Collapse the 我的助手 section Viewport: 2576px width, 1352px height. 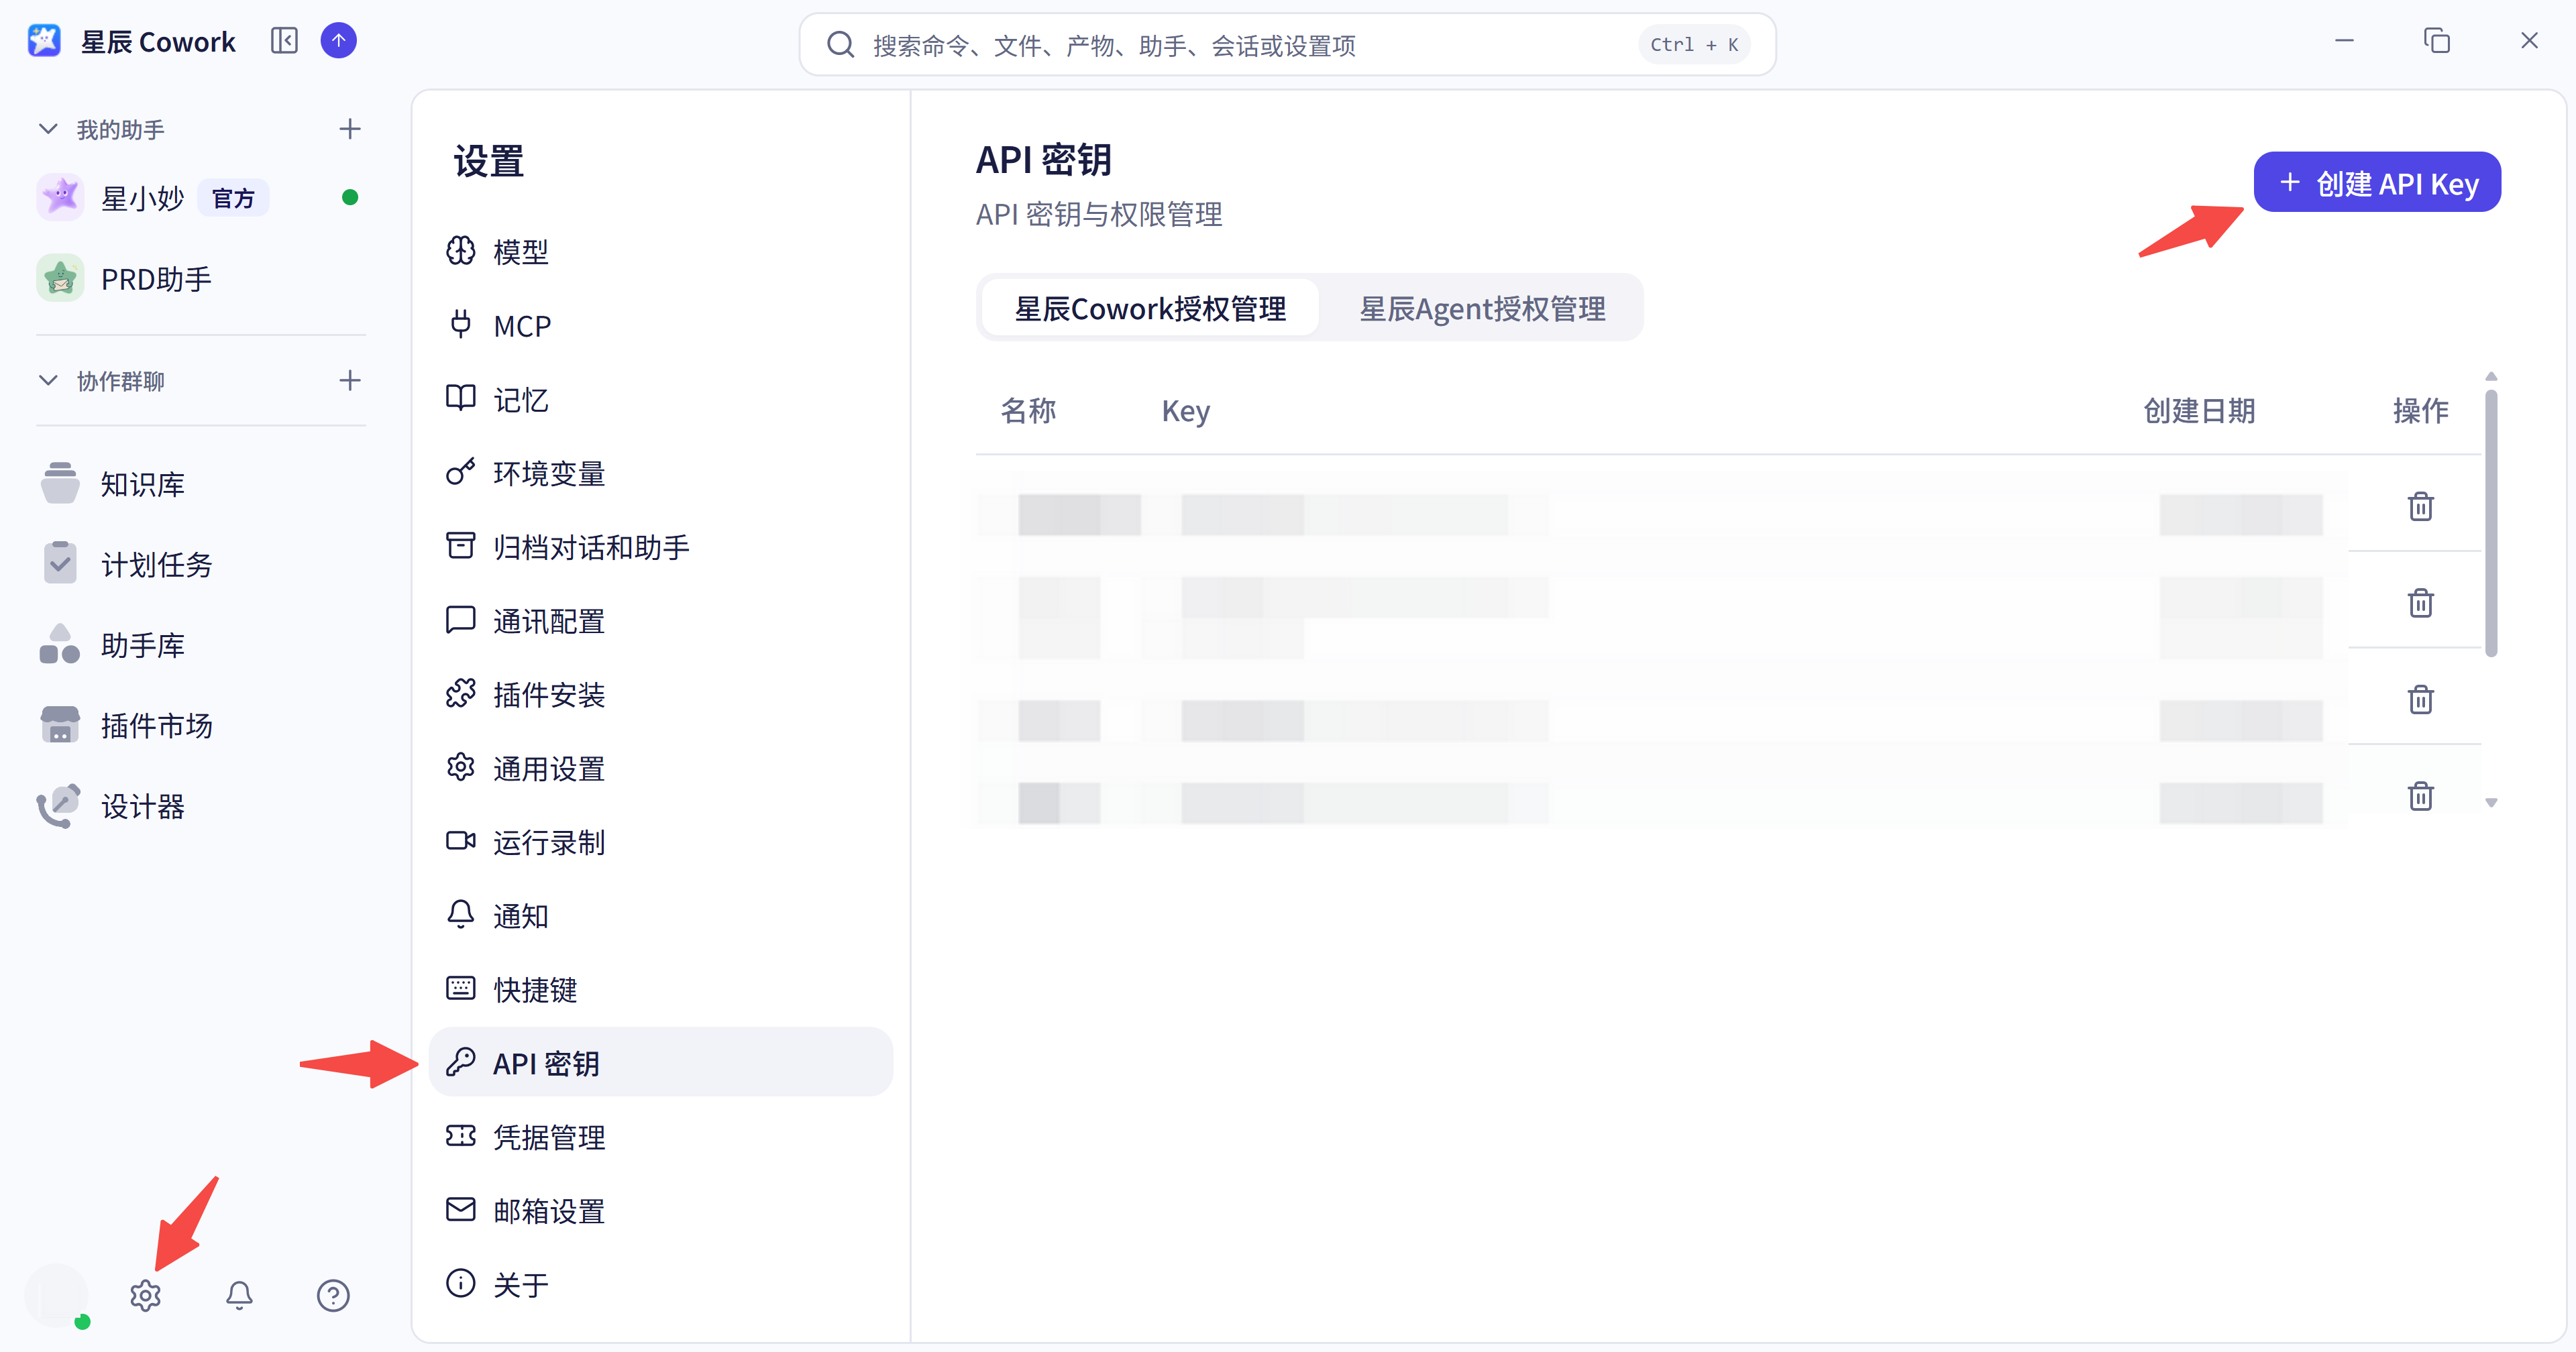48,129
